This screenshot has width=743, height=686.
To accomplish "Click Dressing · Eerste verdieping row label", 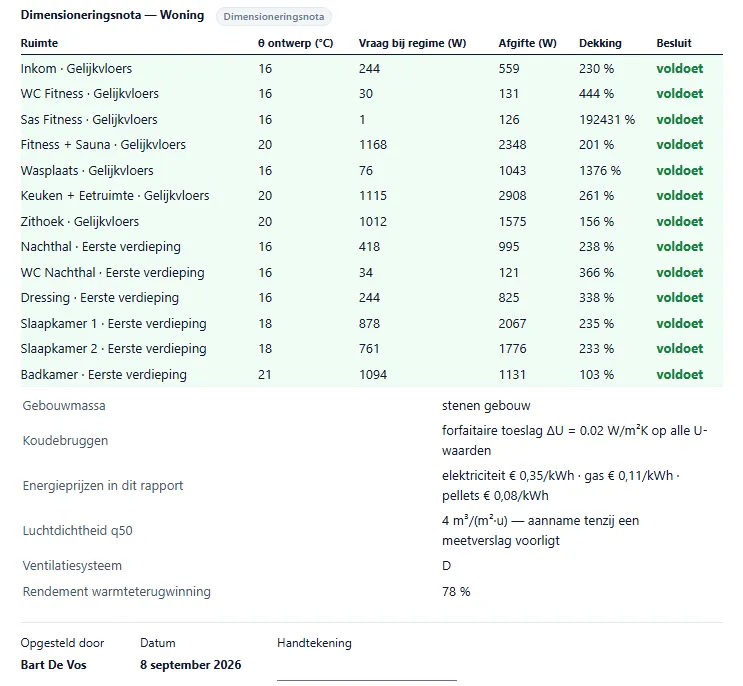I will (x=100, y=298).
